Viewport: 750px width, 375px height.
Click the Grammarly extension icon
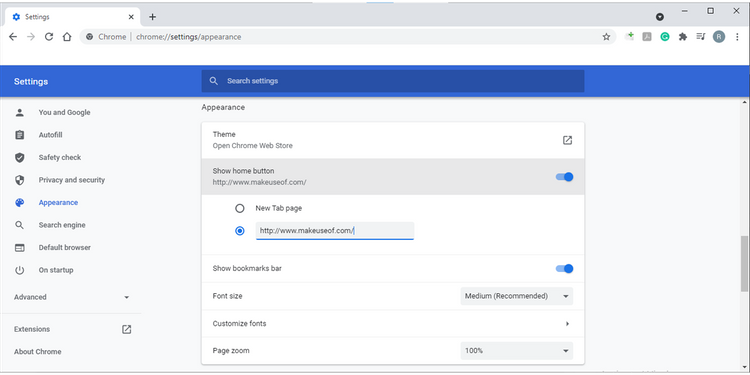[x=665, y=37]
